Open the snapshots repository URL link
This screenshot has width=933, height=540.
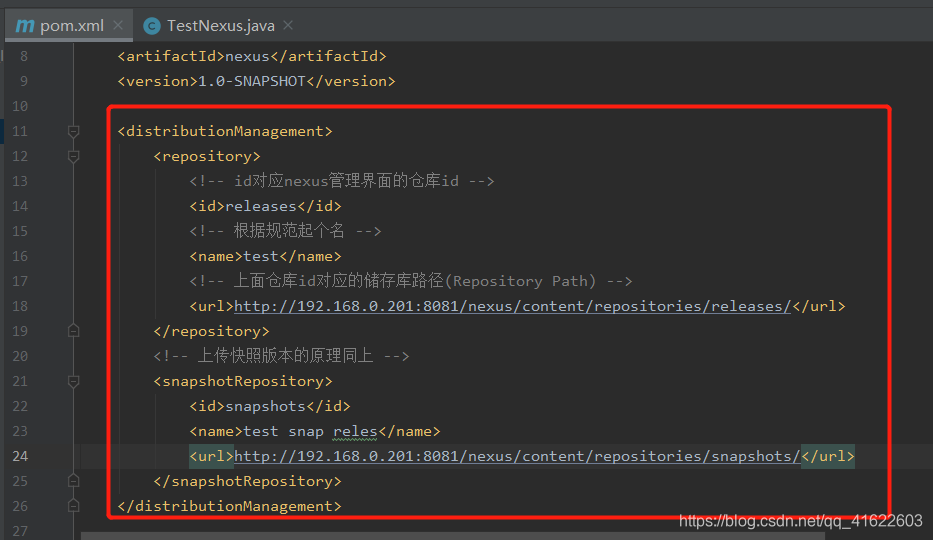click(517, 456)
